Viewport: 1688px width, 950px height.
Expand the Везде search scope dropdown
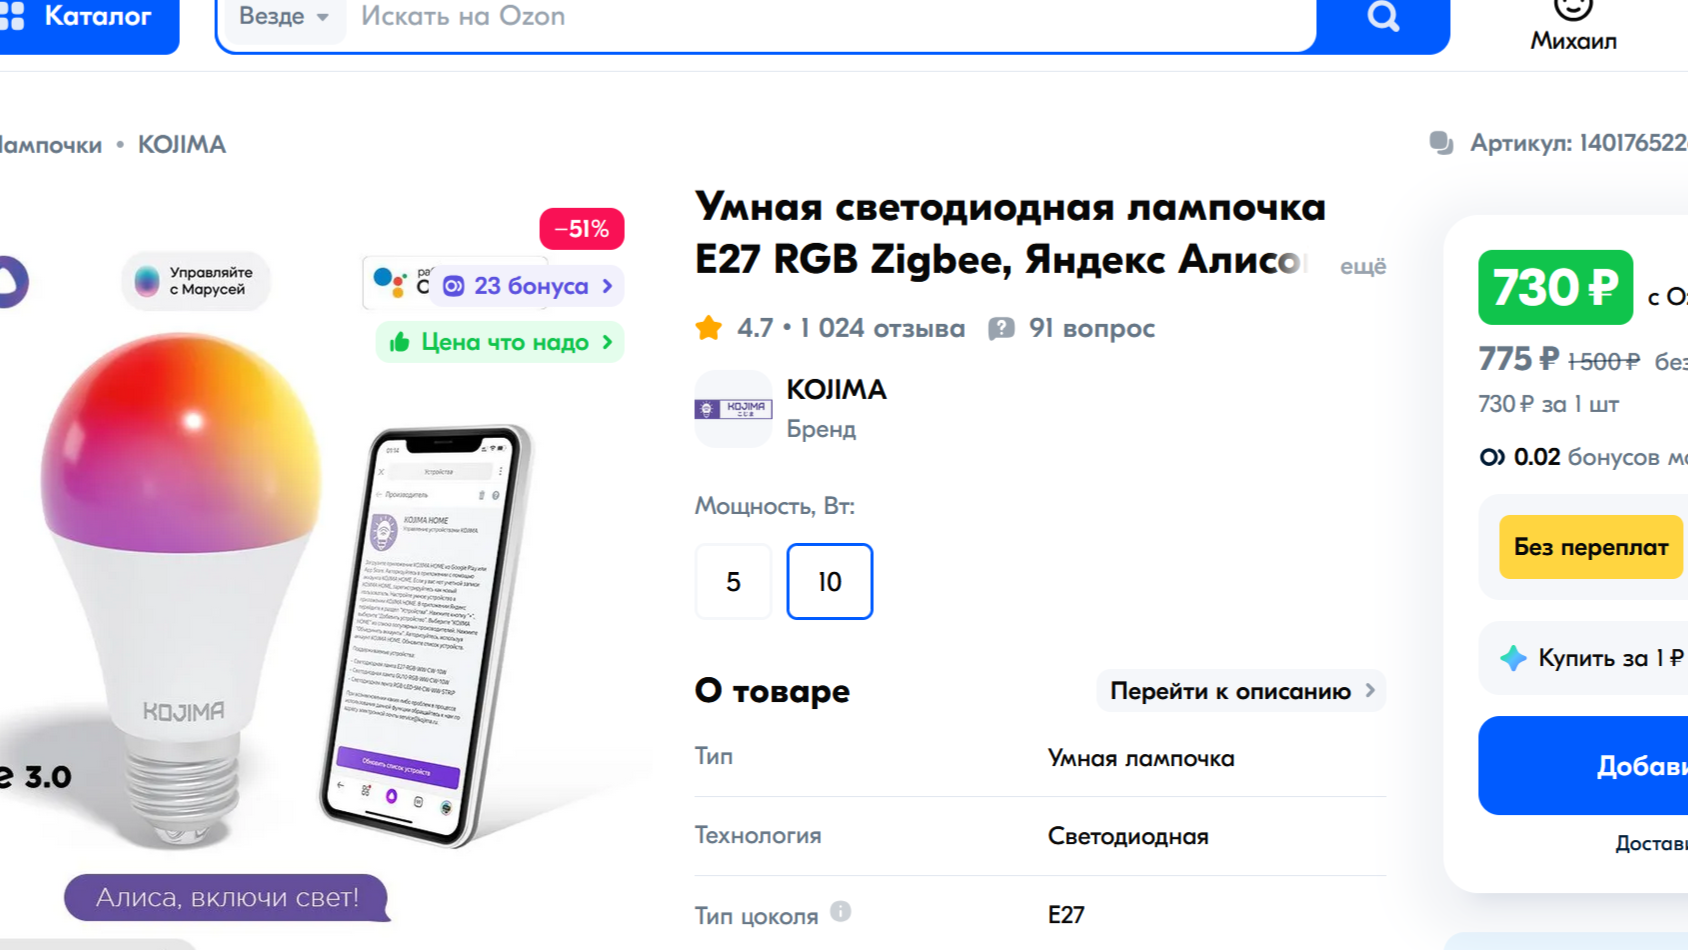coord(284,17)
